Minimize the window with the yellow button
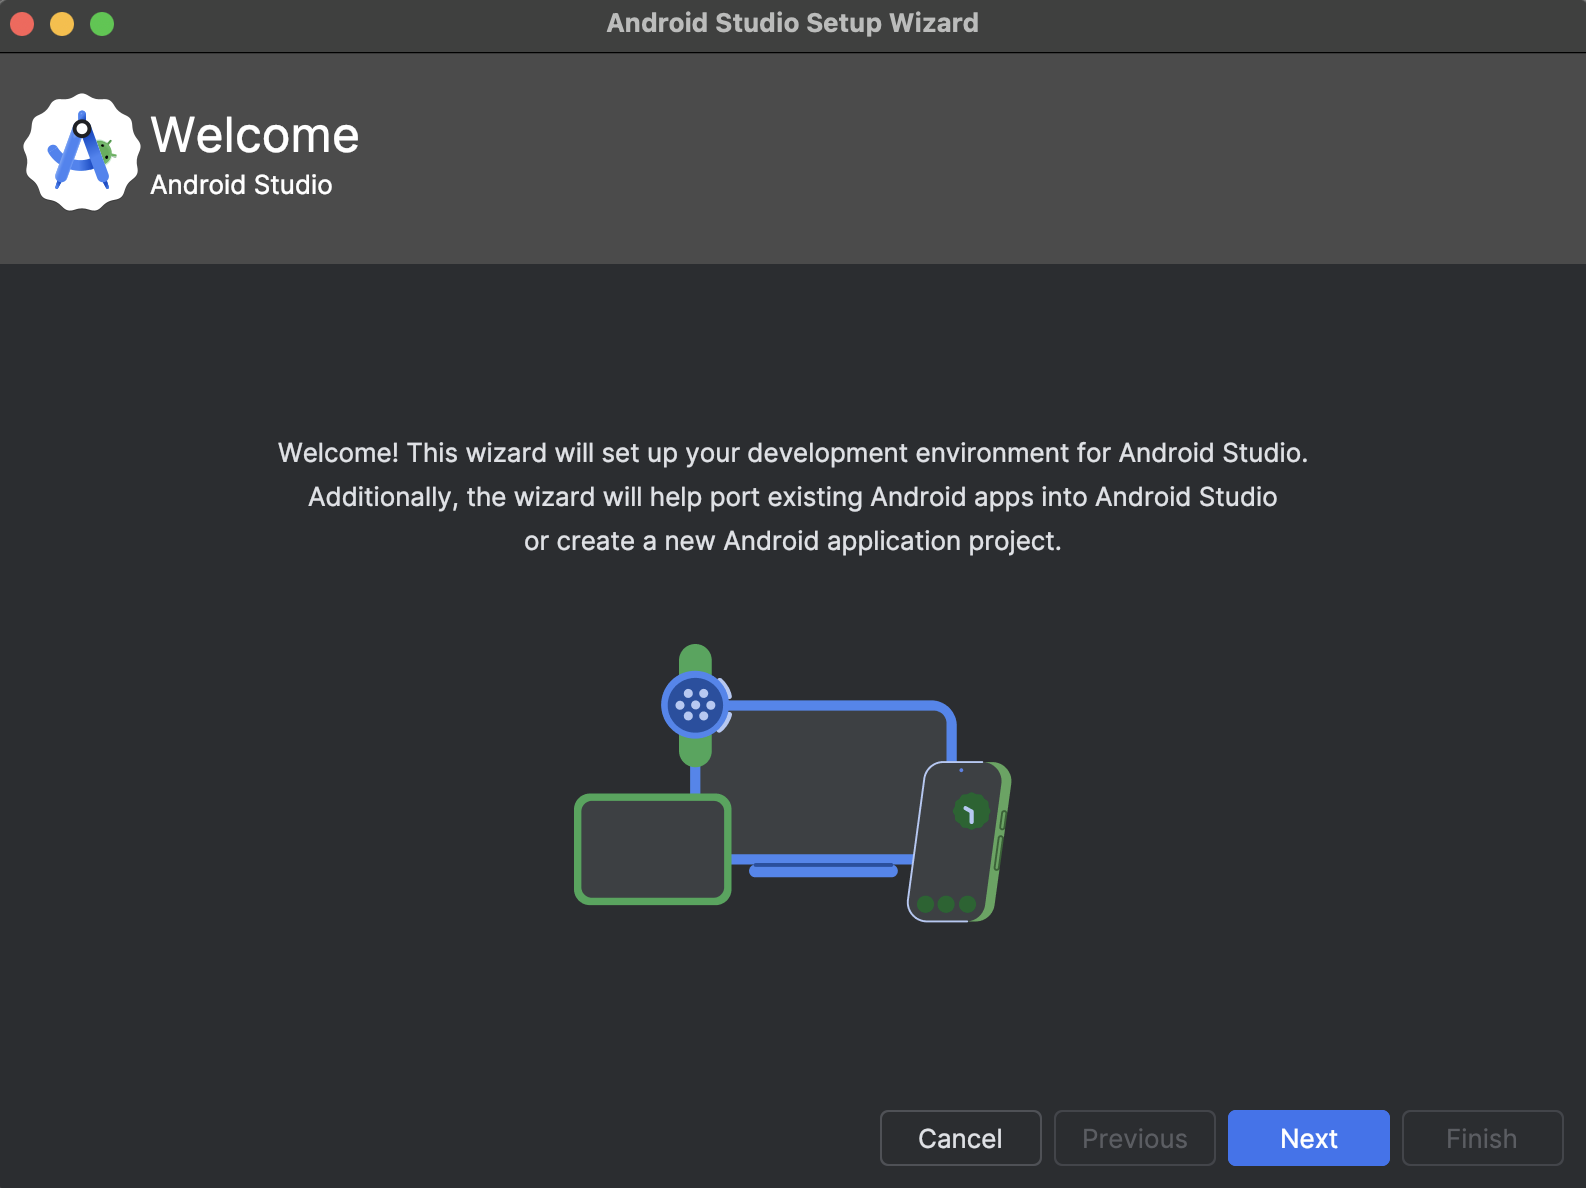This screenshot has height=1188, width=1586. (x=62, y=23)
